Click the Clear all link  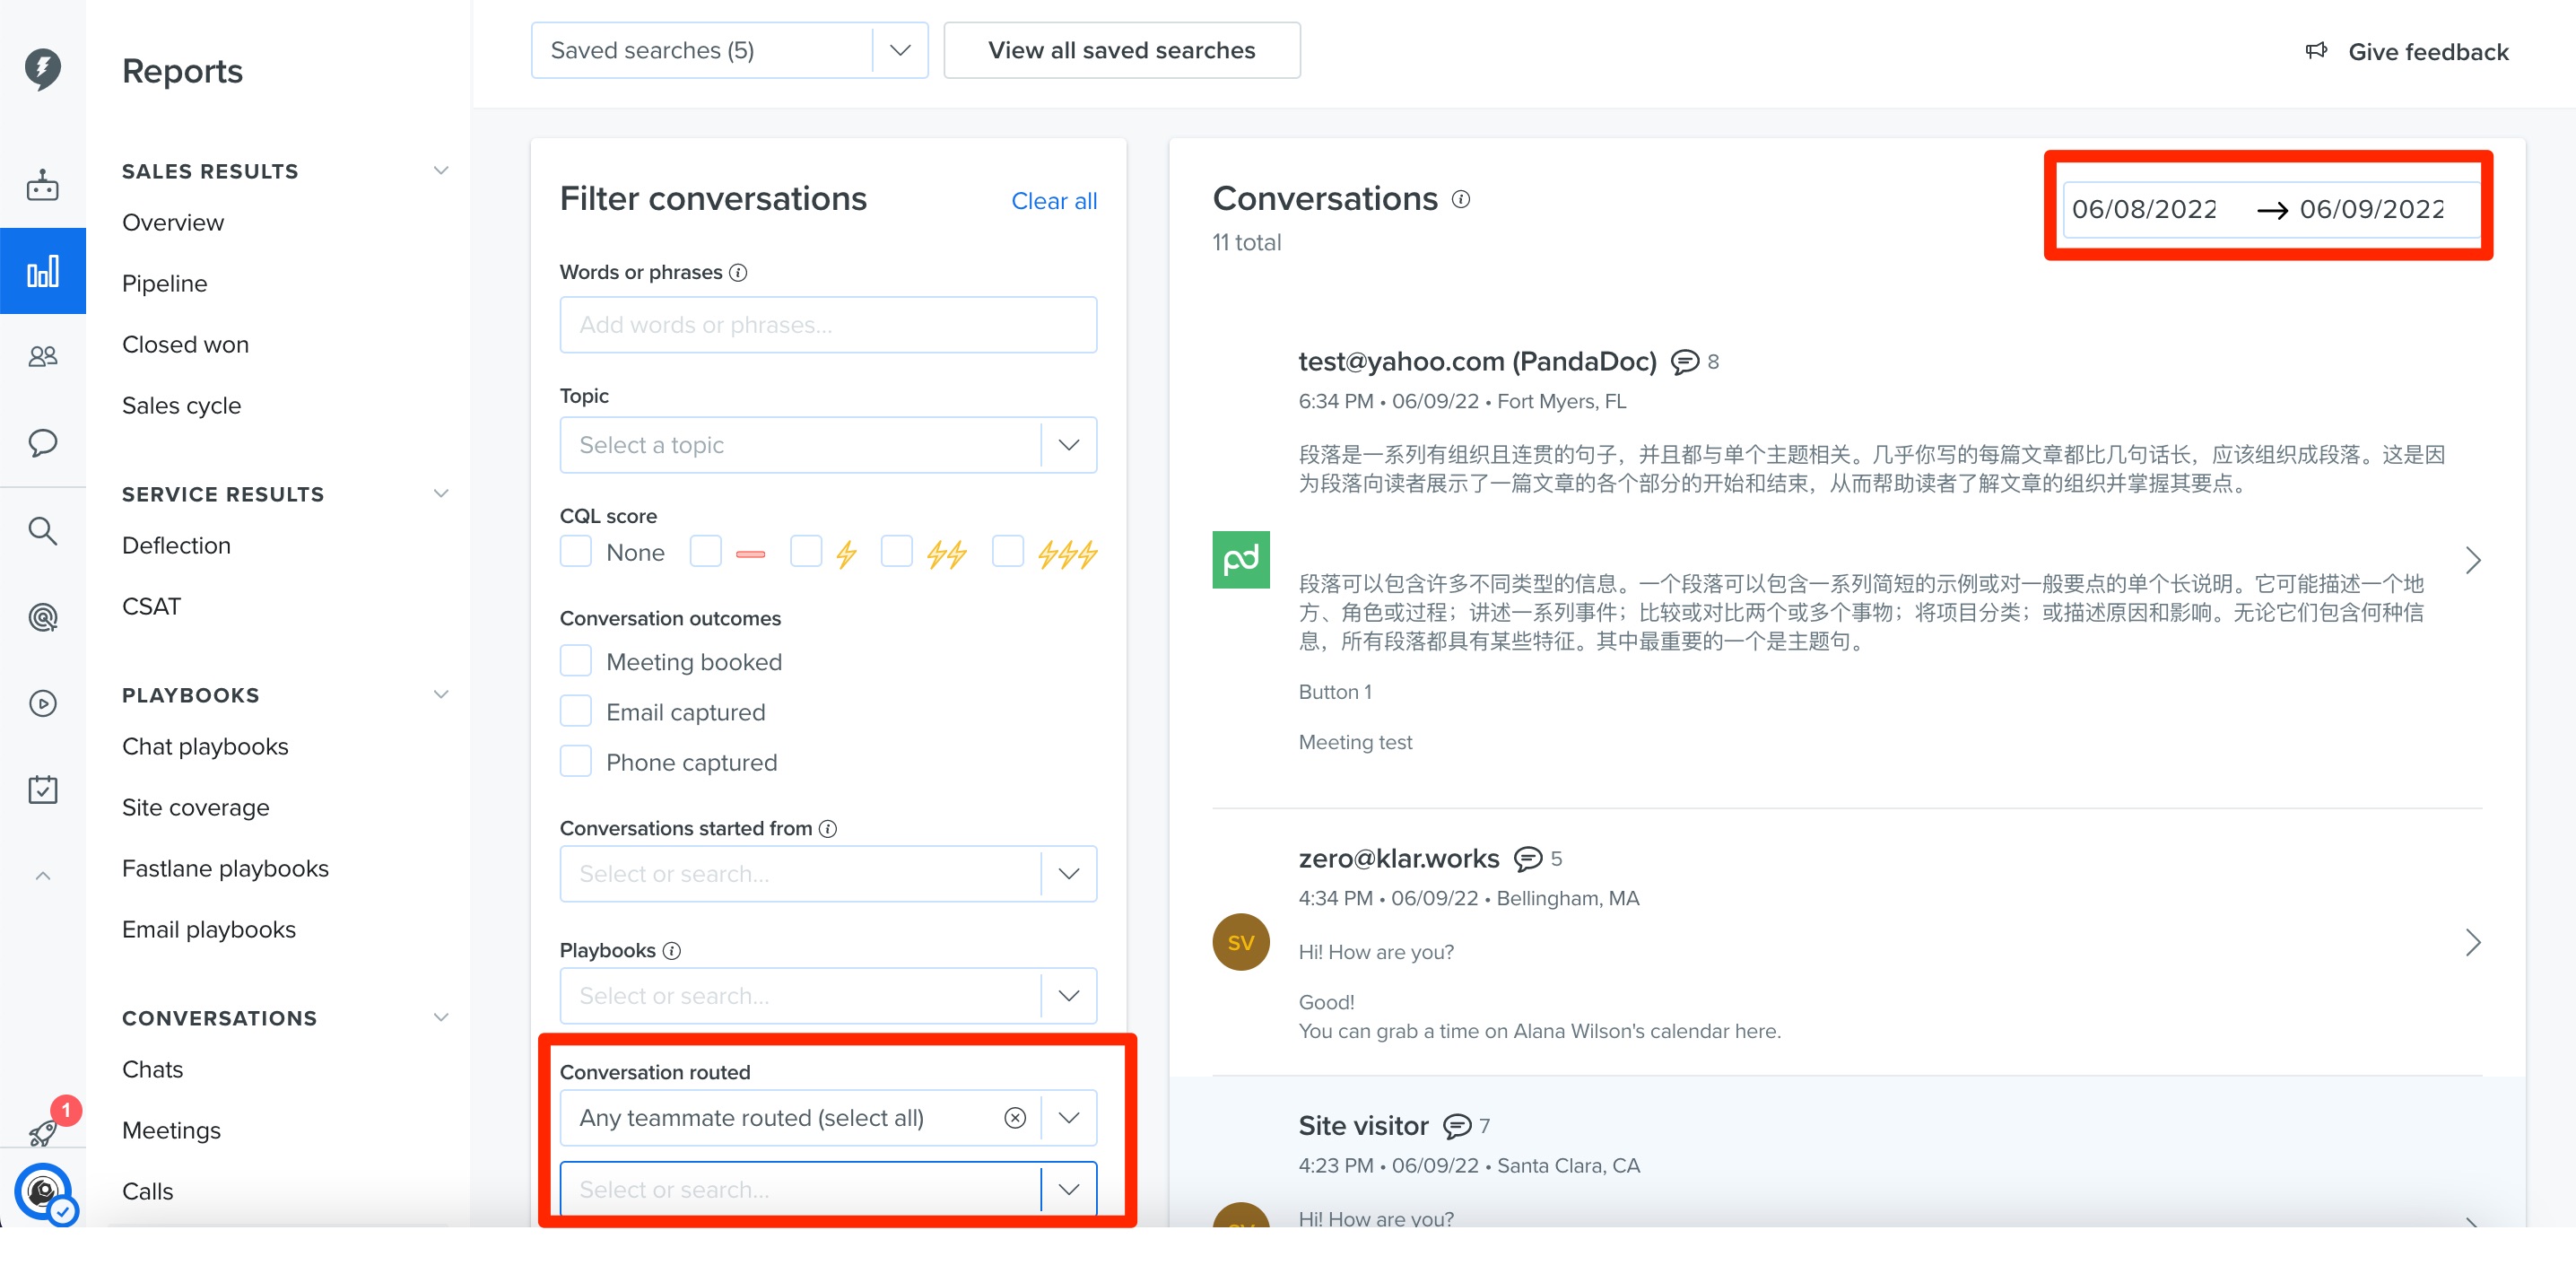tap(1054, 201)
